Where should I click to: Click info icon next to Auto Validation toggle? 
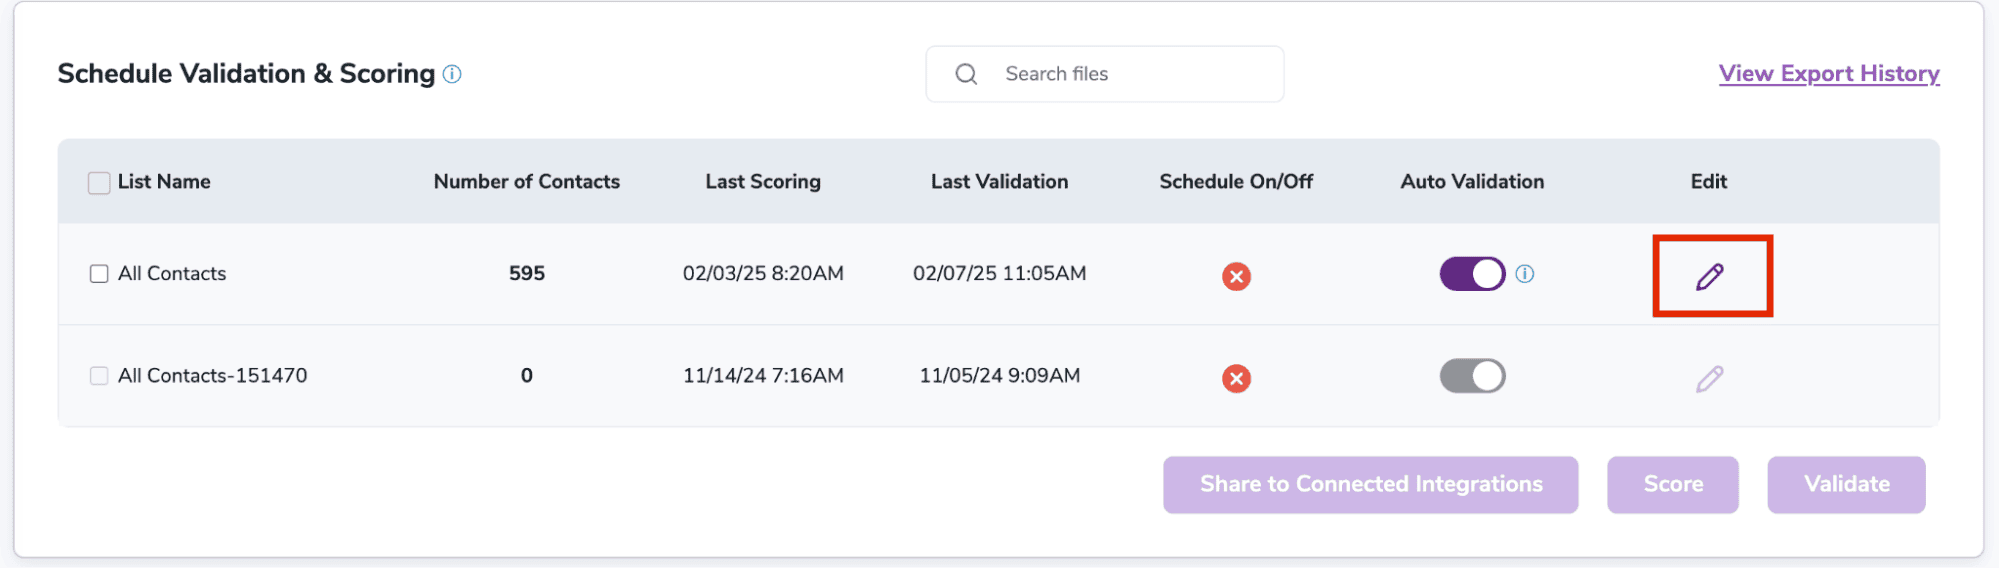(x=1524, y=274)
